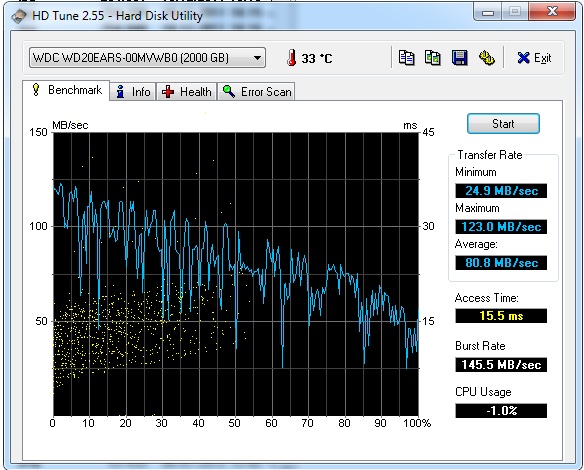
Task: Open the Error Scan tab
Action: pyautogui.click(x=256, y=92)
